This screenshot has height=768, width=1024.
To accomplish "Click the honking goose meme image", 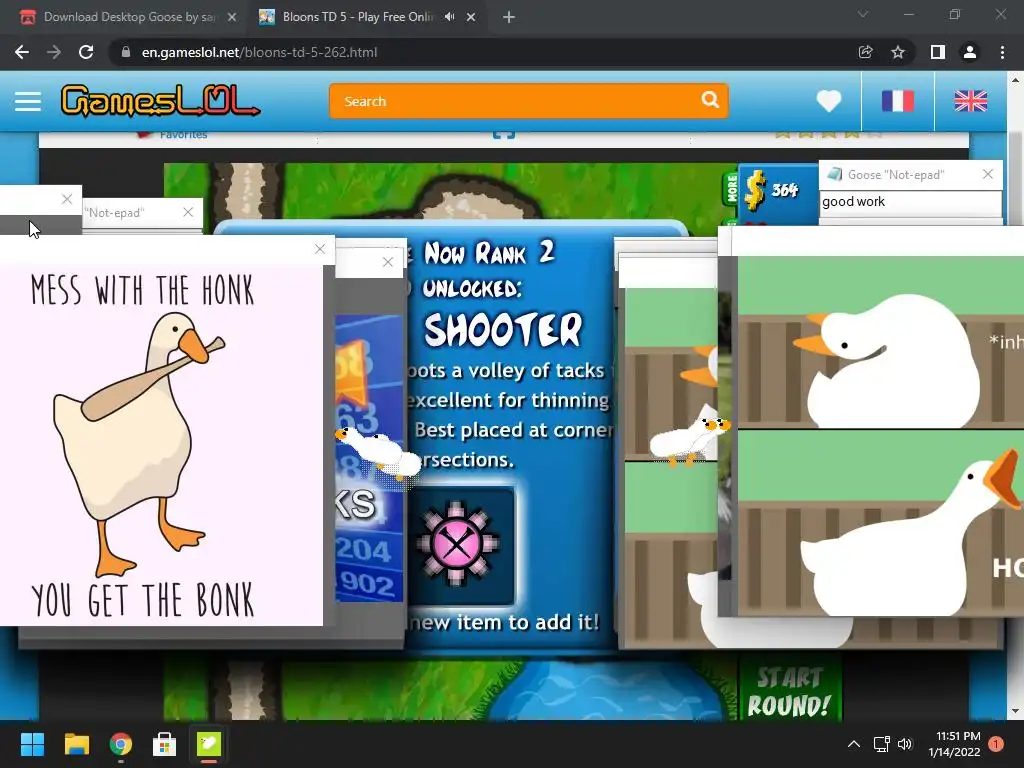I will click(x=880, y=436).
